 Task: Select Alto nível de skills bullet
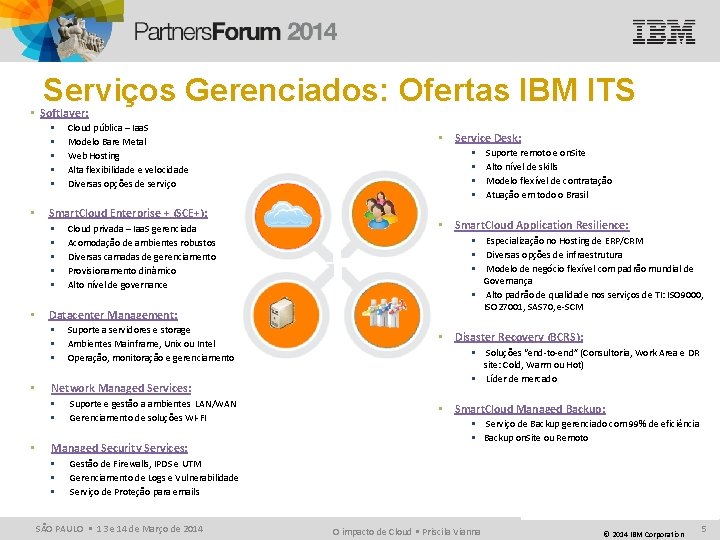(522, 167)
